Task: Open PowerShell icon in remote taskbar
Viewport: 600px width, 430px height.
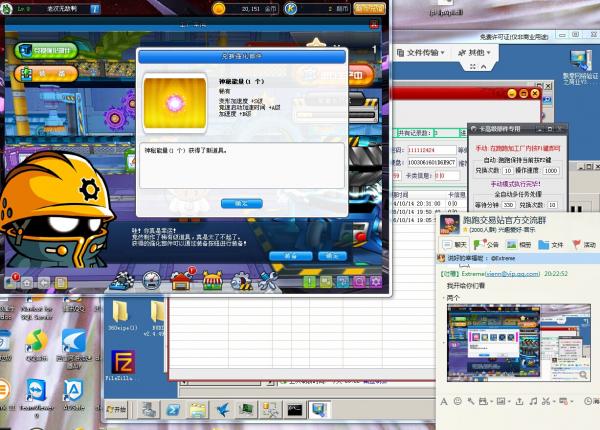Action: coord(173,410)
